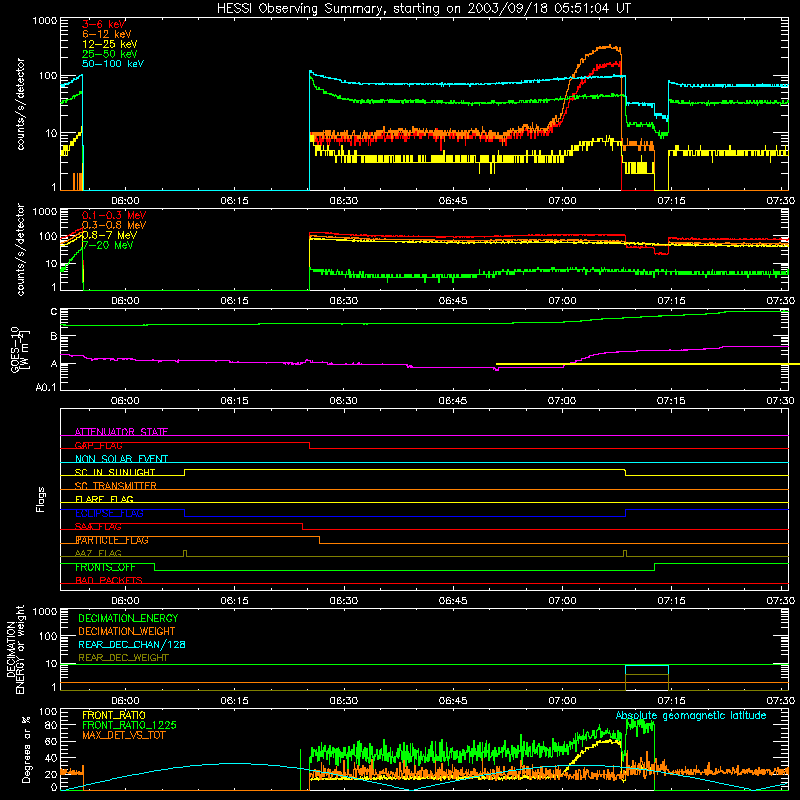
Task: Click the GOES-10 W m-2 axis title
Action: click(19, 349)
